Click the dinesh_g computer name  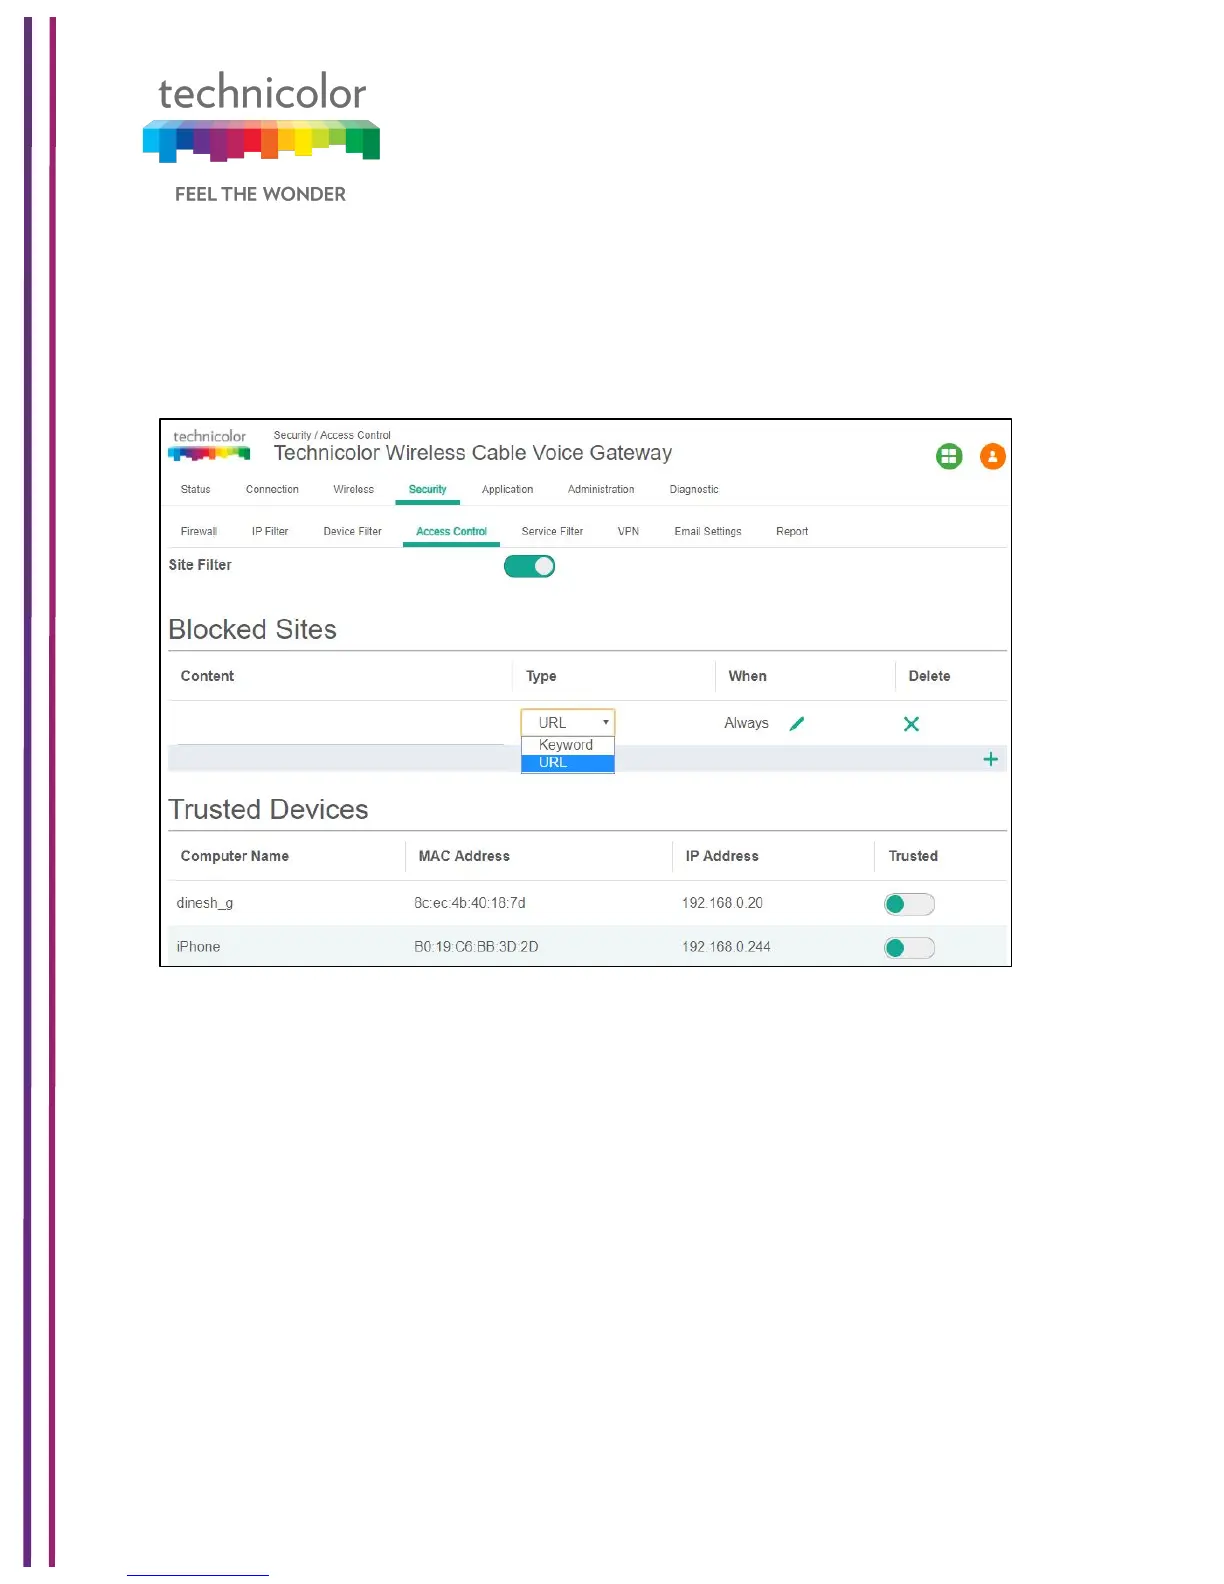click(x=204, y=903)
